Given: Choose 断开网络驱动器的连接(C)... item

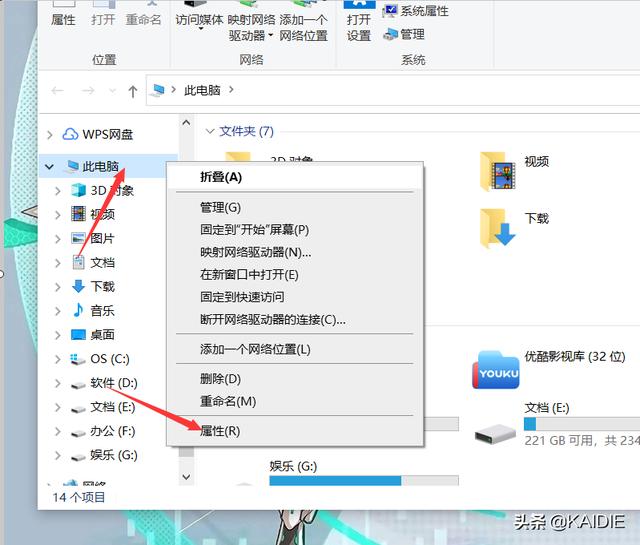Looking at the screenshot, I should [295, 319].
